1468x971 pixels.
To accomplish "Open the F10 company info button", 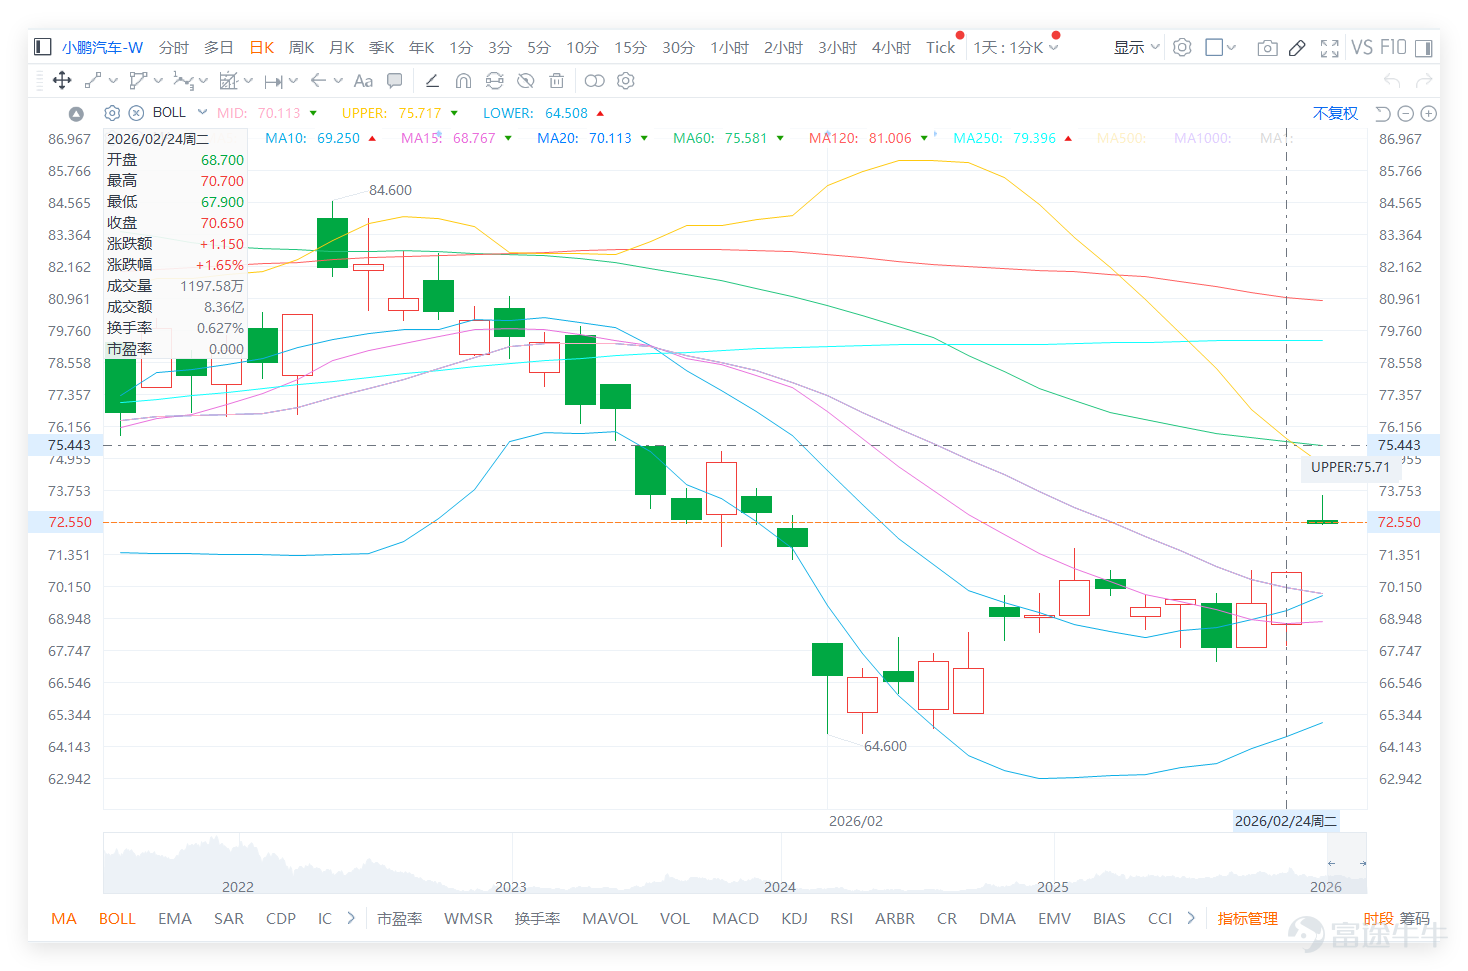I will click(x=1393, y=47).
